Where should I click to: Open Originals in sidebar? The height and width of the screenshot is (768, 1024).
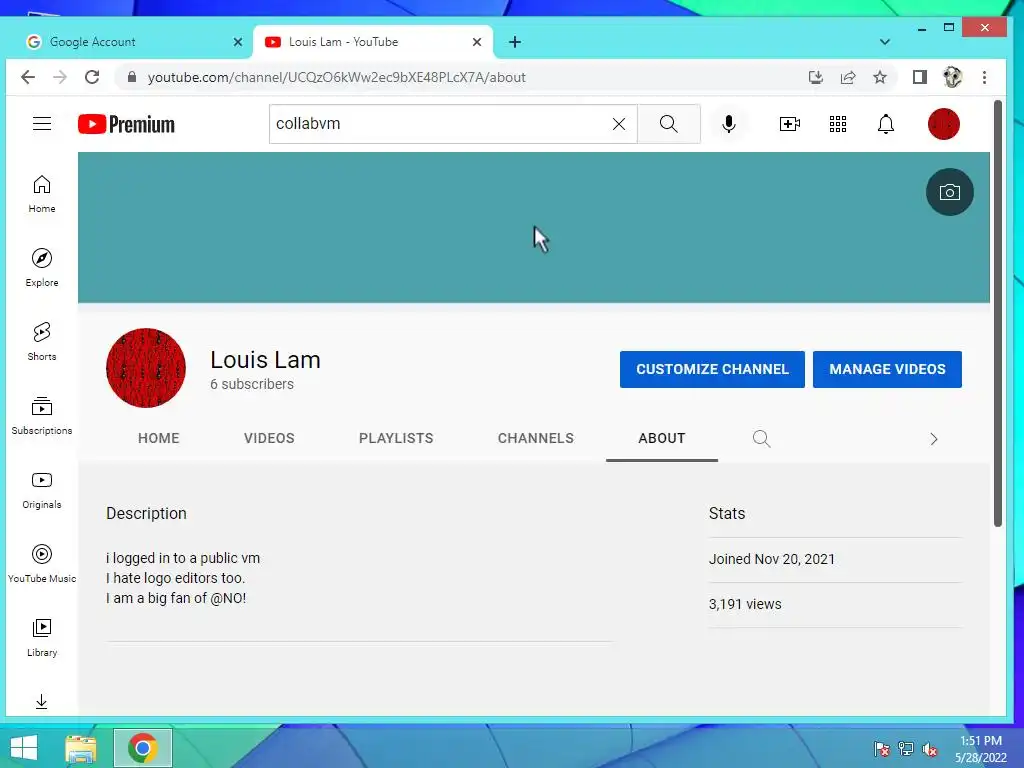click(x=42, y=490)
